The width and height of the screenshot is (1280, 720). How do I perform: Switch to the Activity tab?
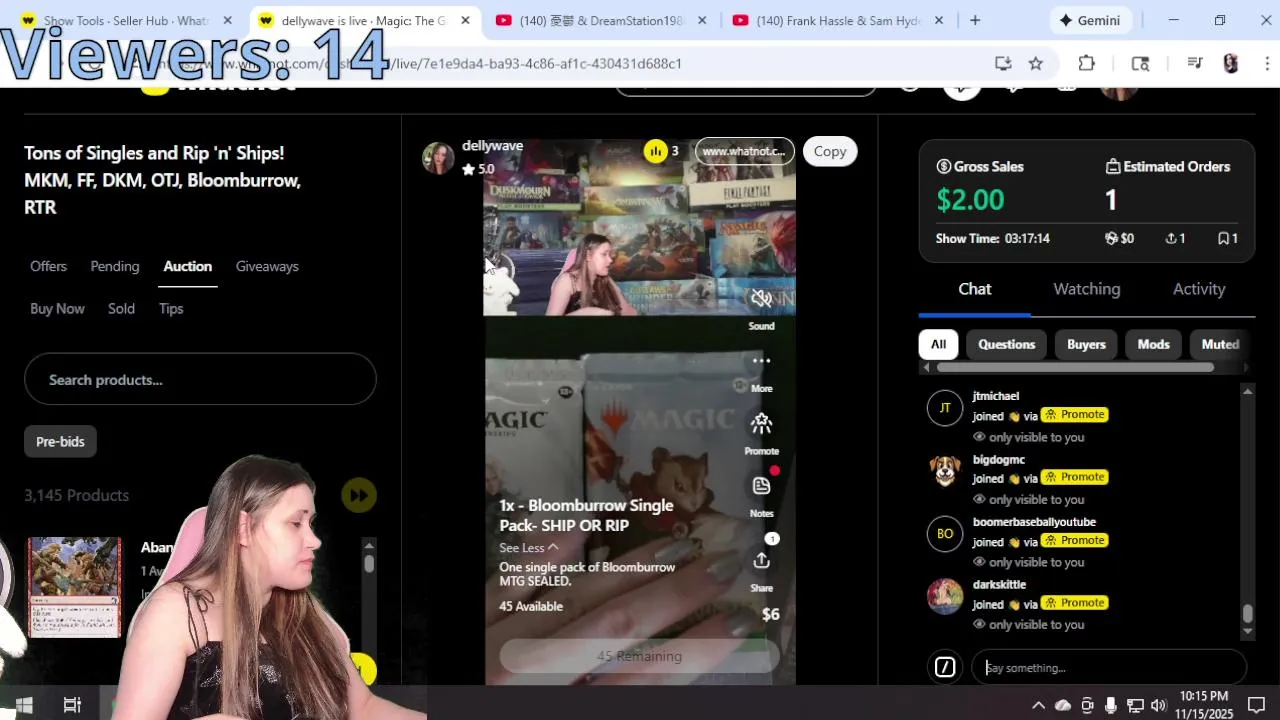(1199, 289)
